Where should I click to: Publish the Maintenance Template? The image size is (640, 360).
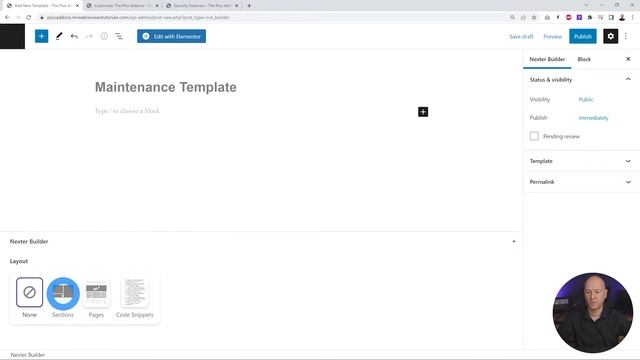(583, 36)
